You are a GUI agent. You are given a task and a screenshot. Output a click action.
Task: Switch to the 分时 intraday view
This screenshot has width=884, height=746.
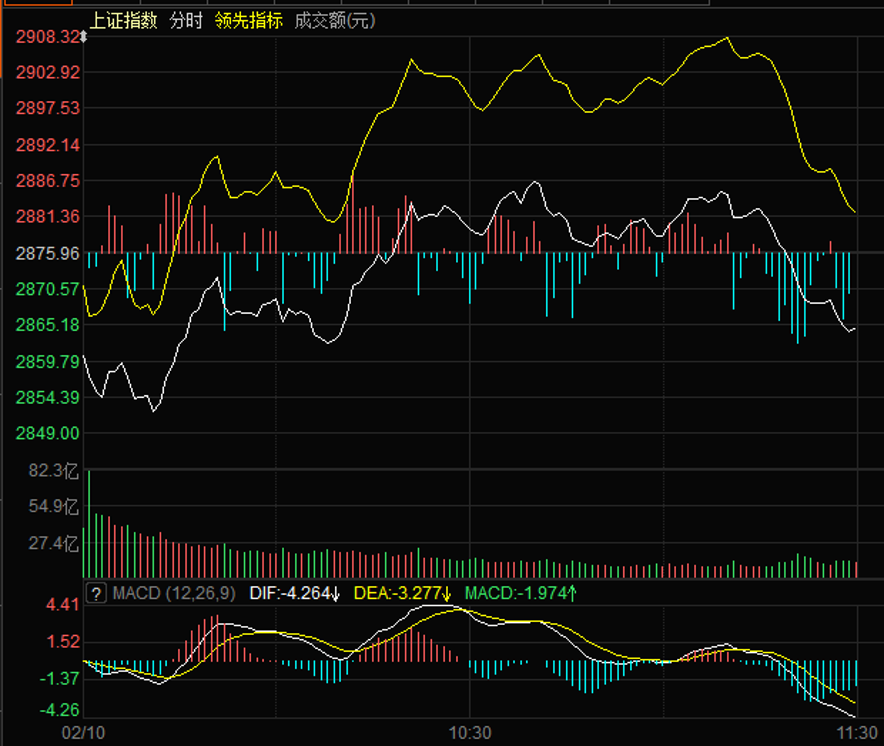coord(186,20)
